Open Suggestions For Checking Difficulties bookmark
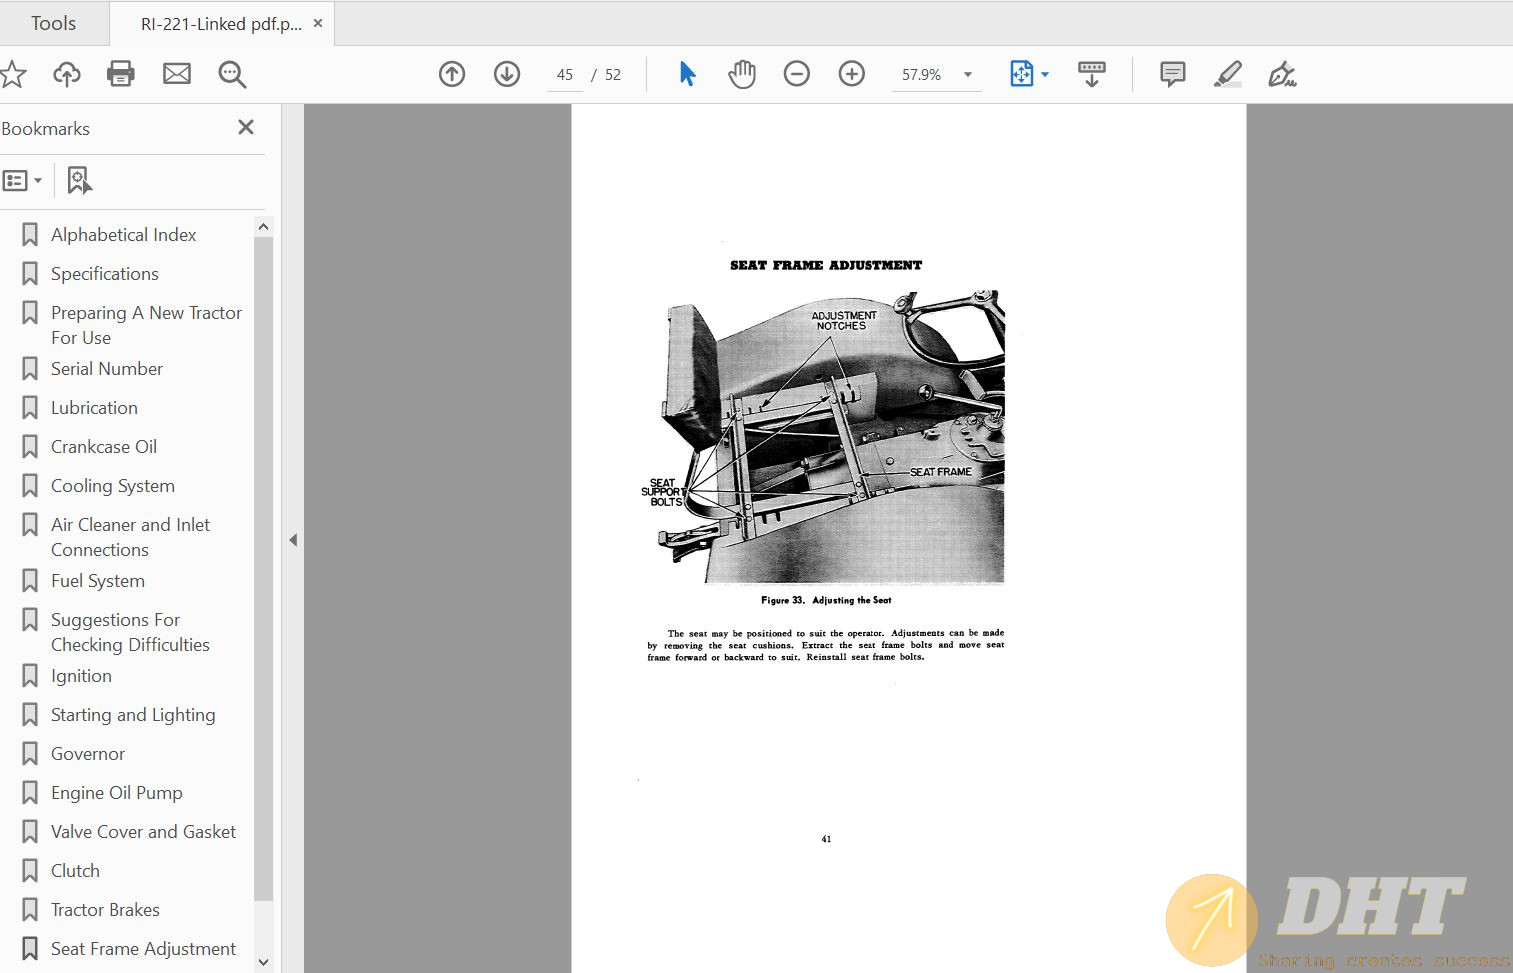 [130, 632]
